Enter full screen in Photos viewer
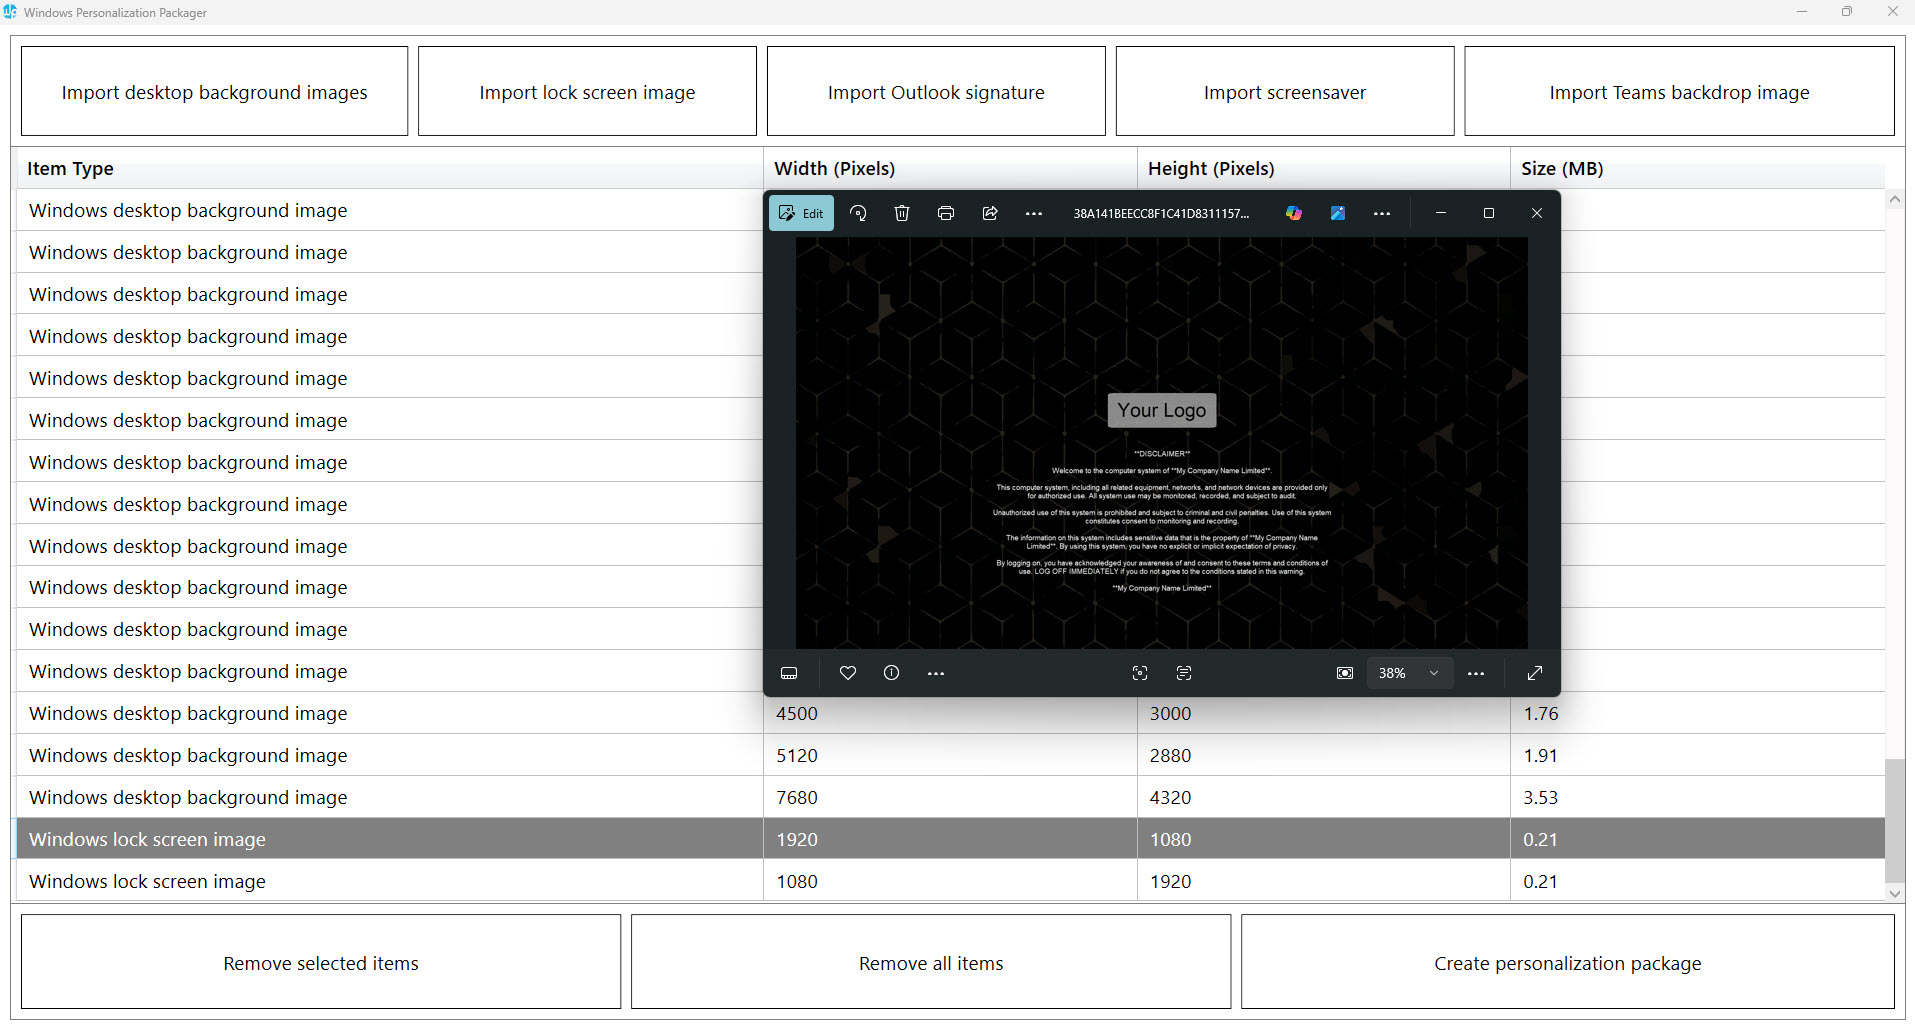 pos(1535,673)
